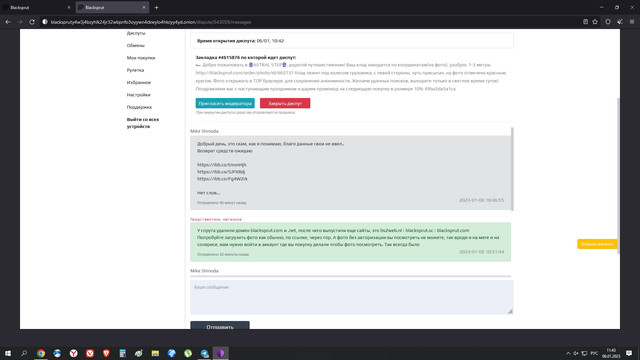640x360 pixels.
Task: Close the active second Blacksprut tab
Action: pyautogui.click(x=144, y=7)
